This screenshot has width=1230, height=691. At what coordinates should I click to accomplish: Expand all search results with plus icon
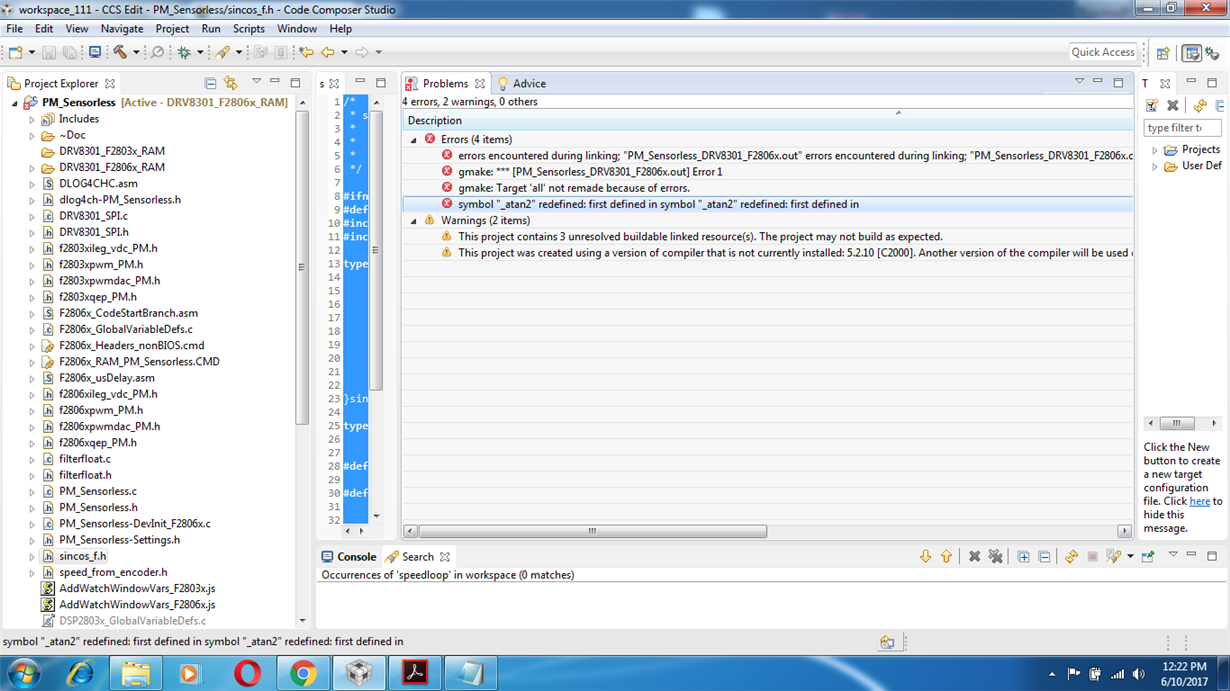click(1023, 557)
